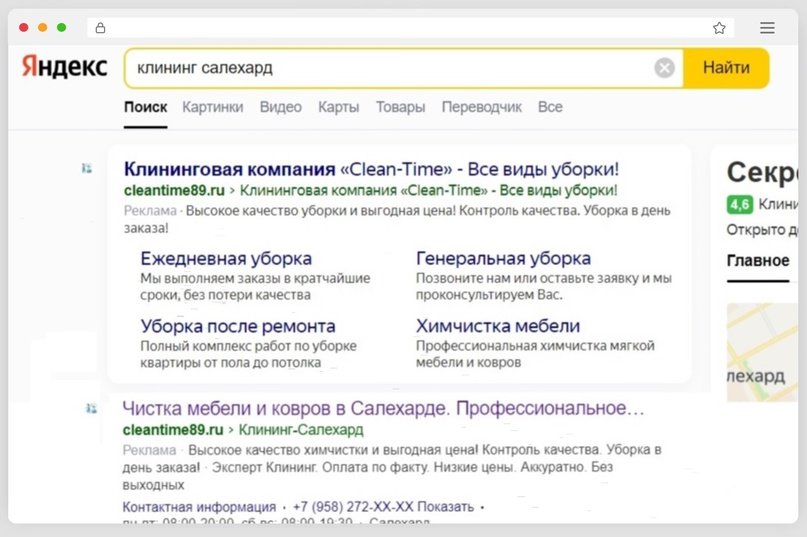This screenshot has height=537, width=807.
Task: Clear the search query with the X icon
Action: 664,67
